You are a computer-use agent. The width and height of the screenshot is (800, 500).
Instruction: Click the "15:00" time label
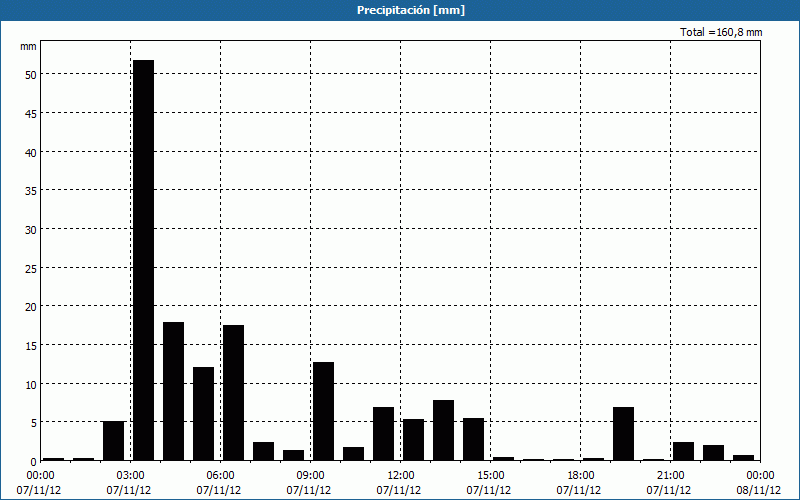(x=490, y=476)
